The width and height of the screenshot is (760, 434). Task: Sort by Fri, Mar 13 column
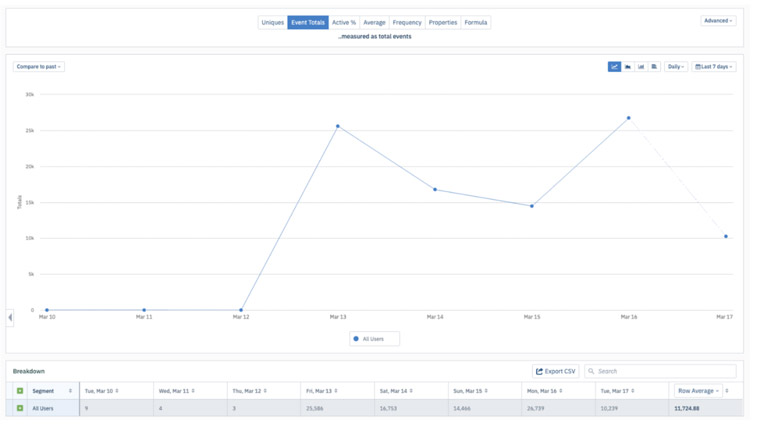click(x=336, y=391)
